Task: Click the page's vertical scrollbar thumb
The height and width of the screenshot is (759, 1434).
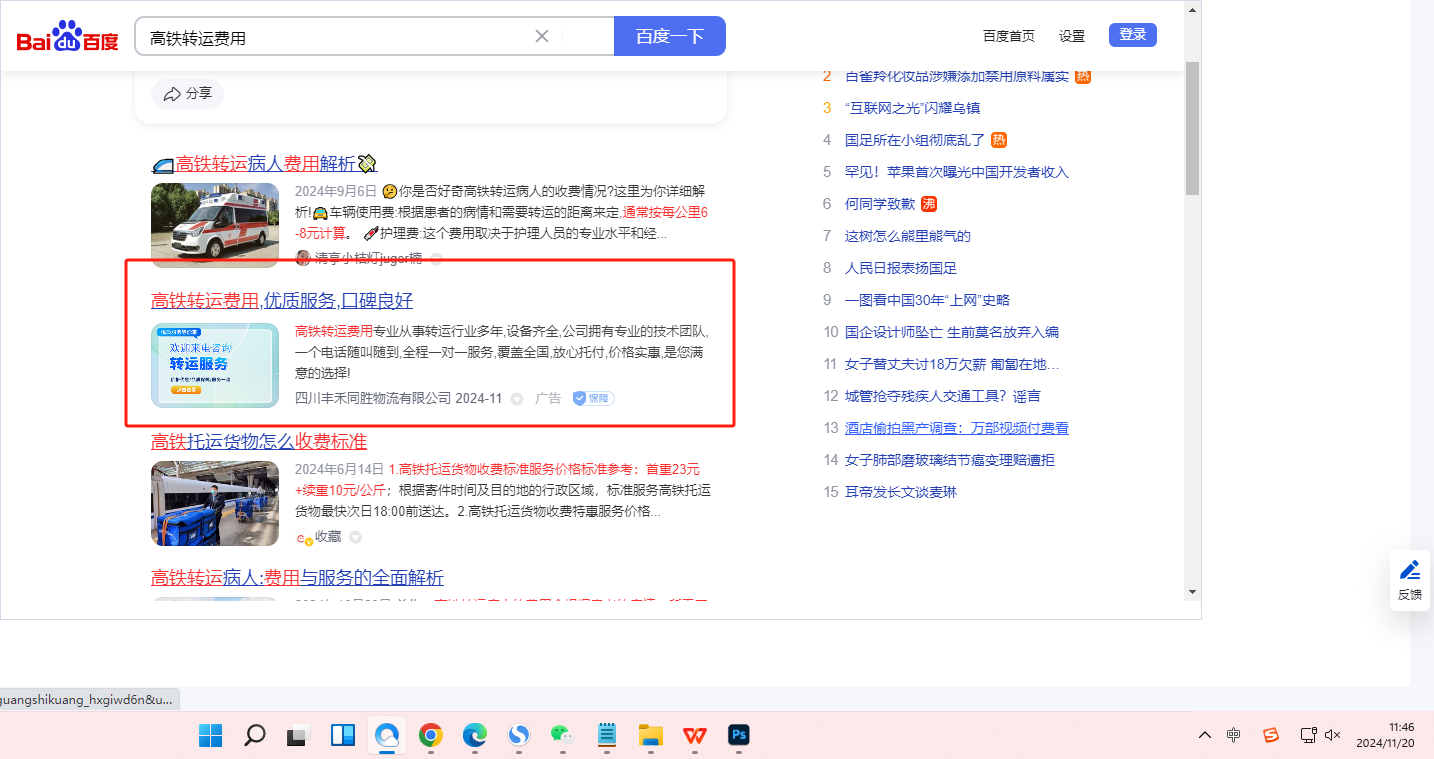Action: pos(1192,128)
